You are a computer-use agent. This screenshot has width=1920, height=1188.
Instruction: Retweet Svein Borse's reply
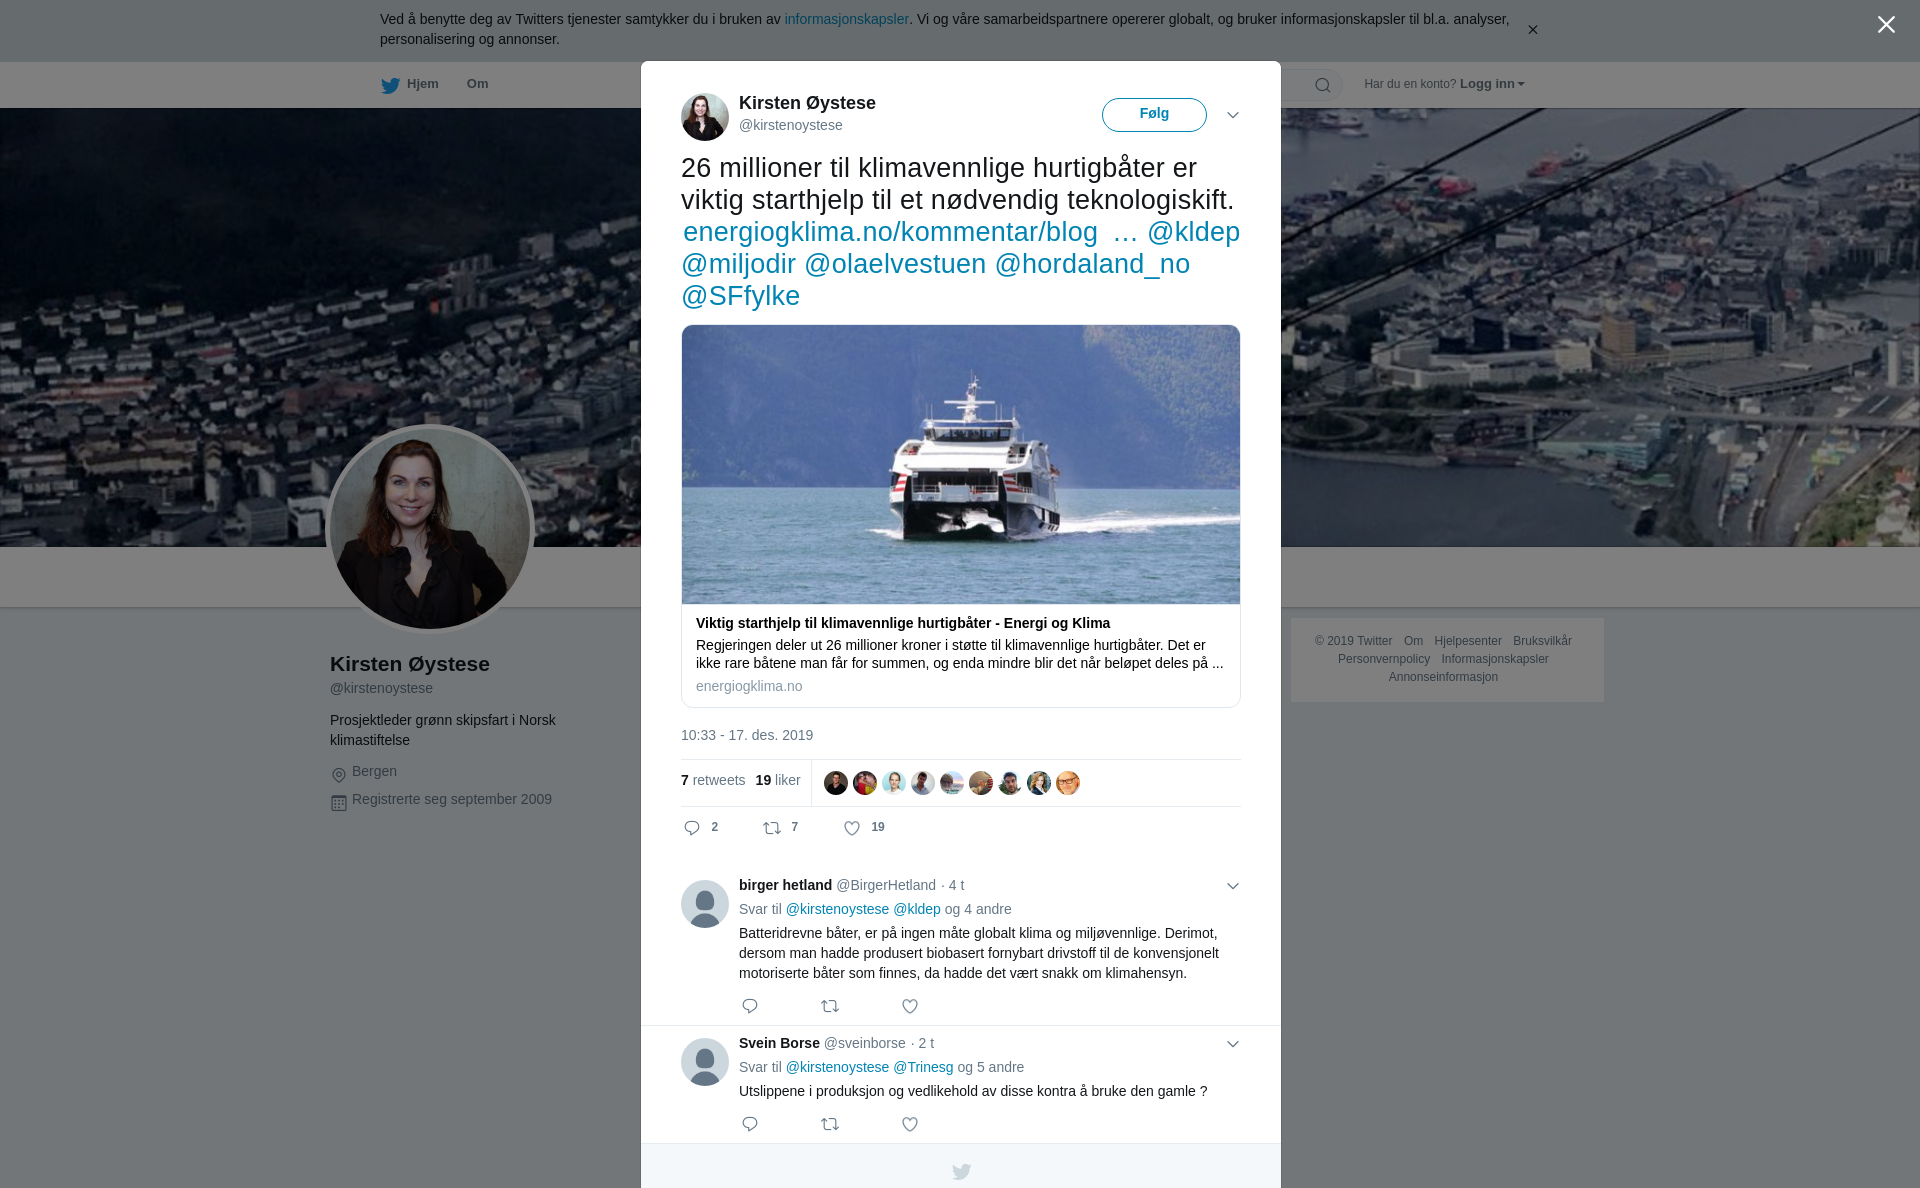pyautogui.click(x=830, y=1124)
